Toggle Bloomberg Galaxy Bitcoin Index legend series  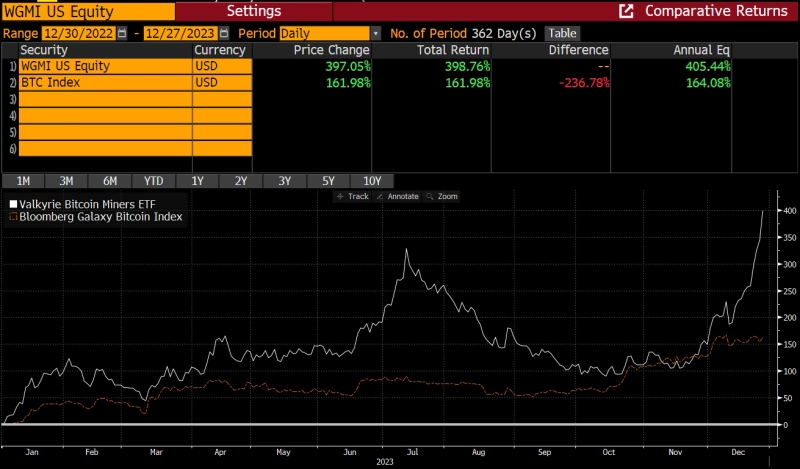pos(95,216)
